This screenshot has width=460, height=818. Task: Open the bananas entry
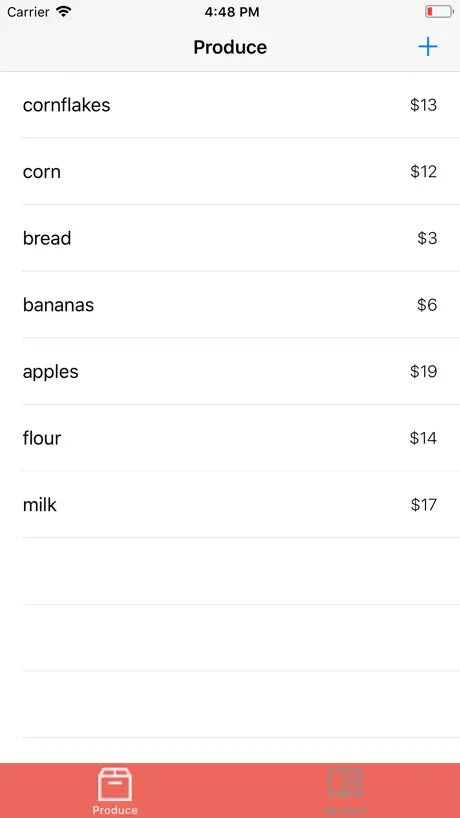230,305
